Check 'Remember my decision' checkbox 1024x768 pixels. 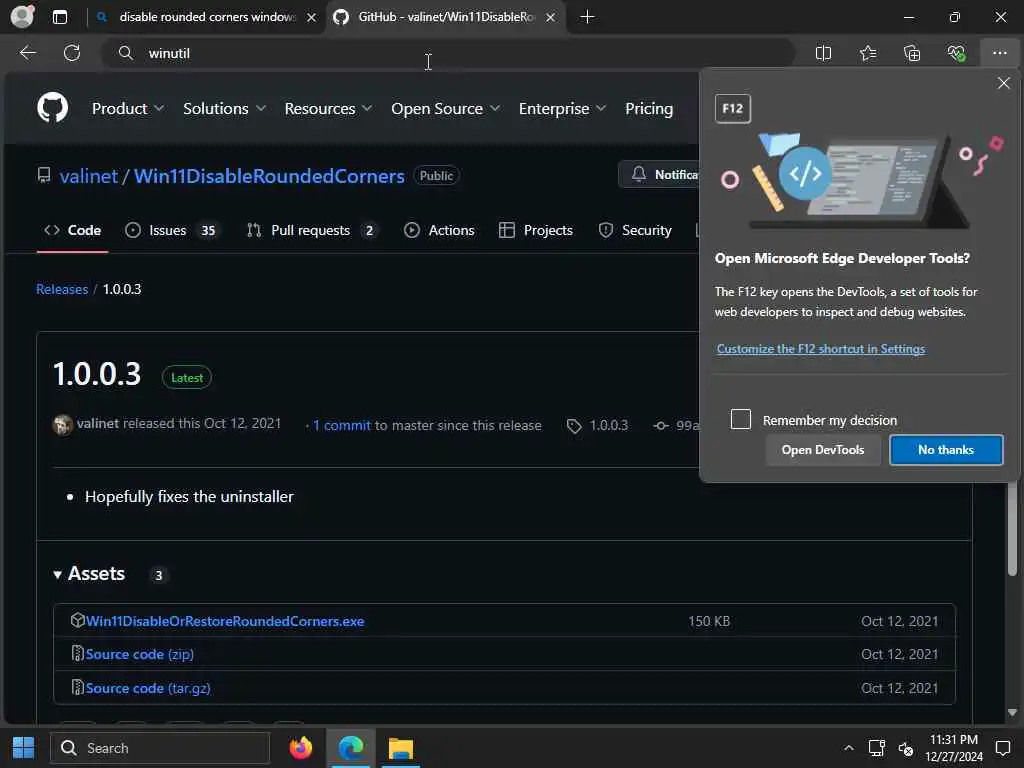(x=741, y=419)
